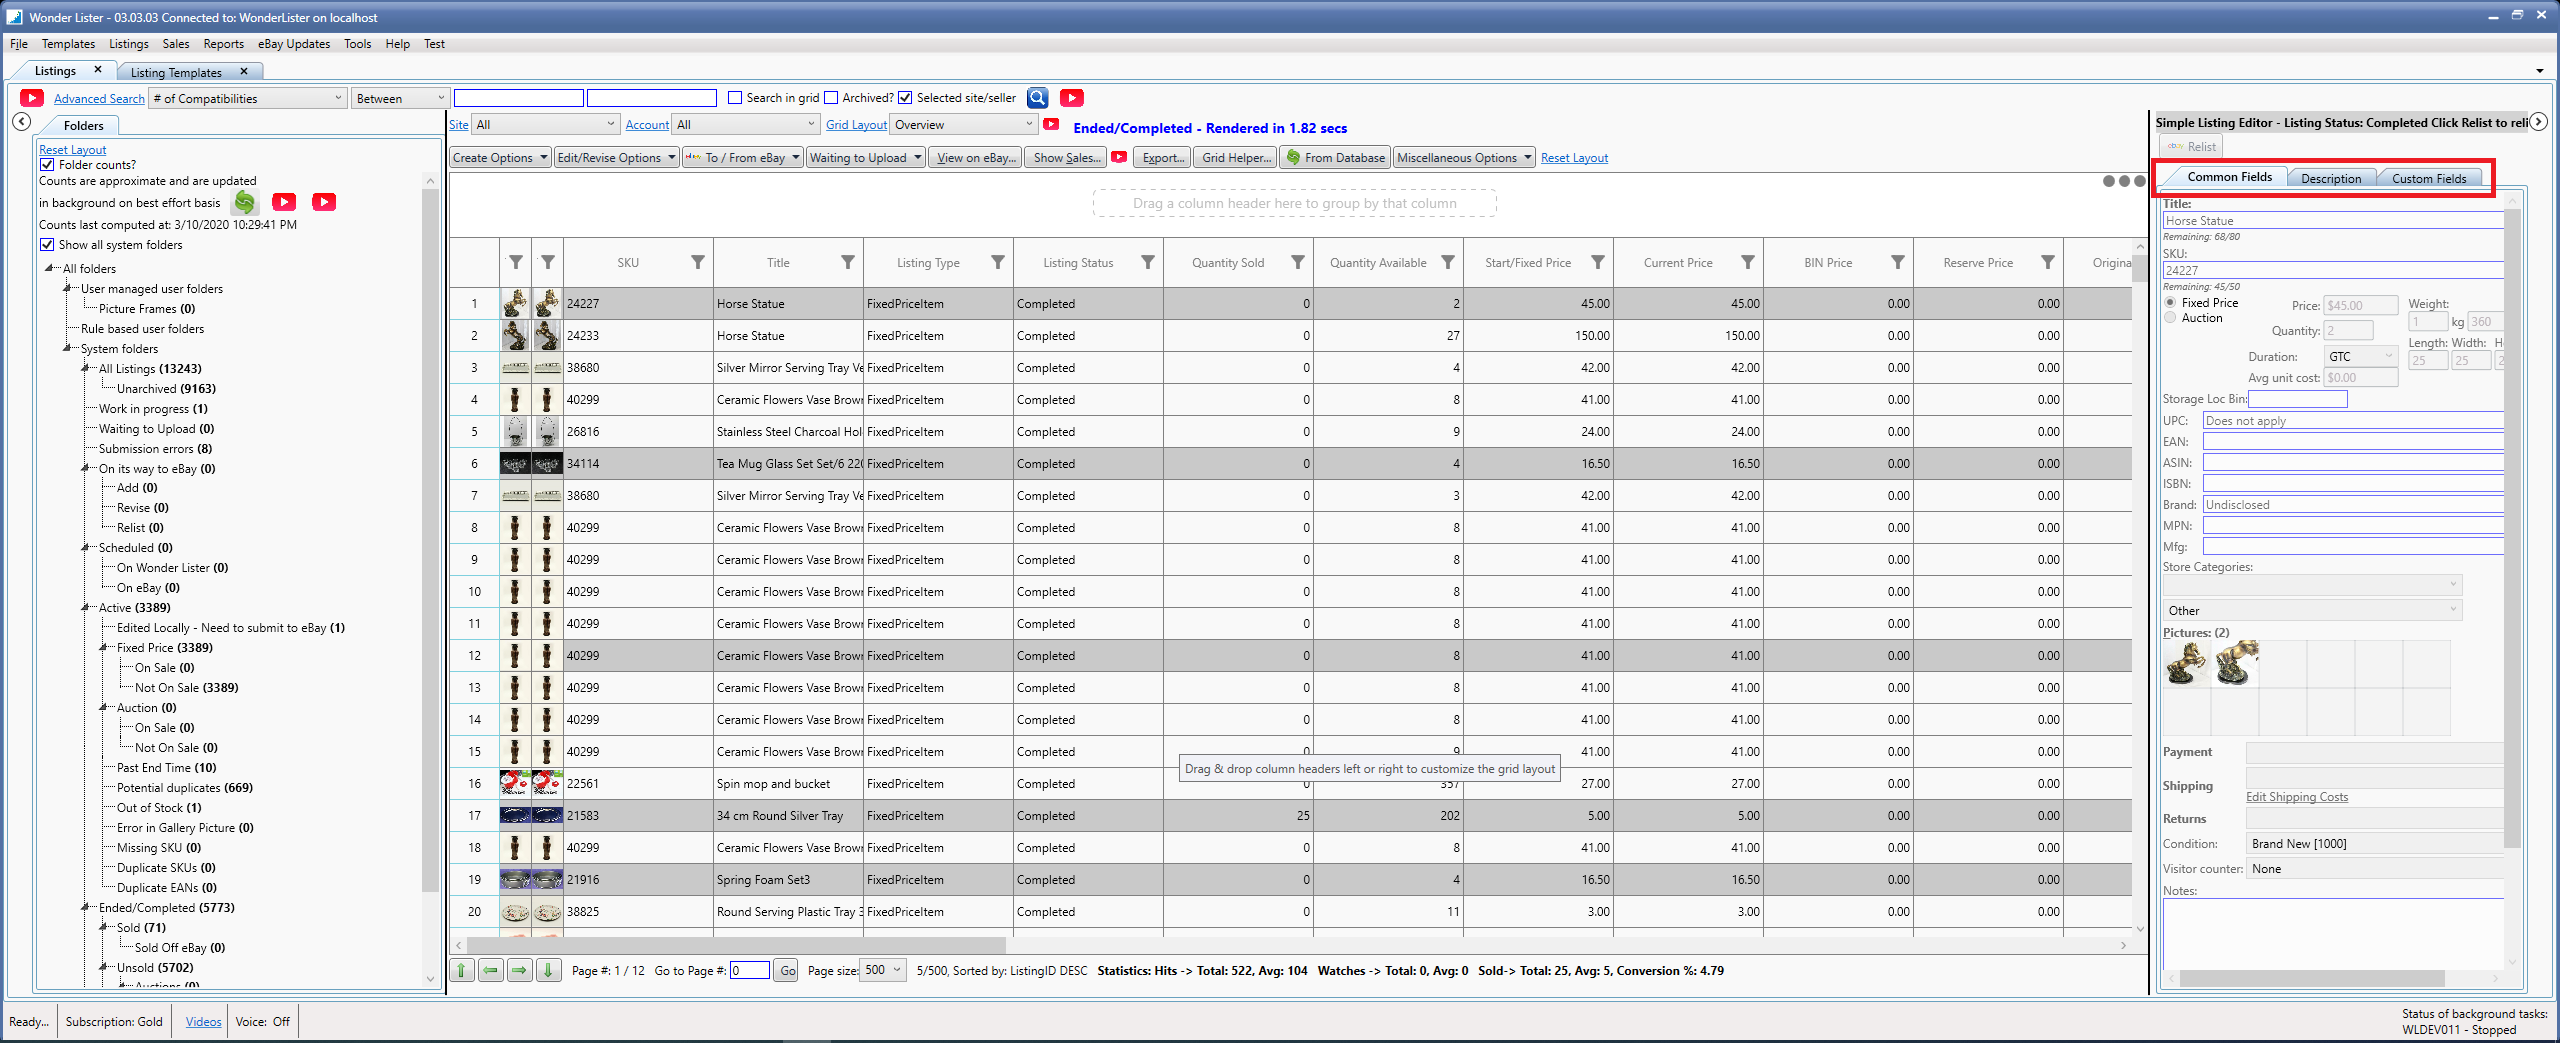Jump to last page with green down arrow
The image size is (2560, 1043).
(x=548, y=970)
